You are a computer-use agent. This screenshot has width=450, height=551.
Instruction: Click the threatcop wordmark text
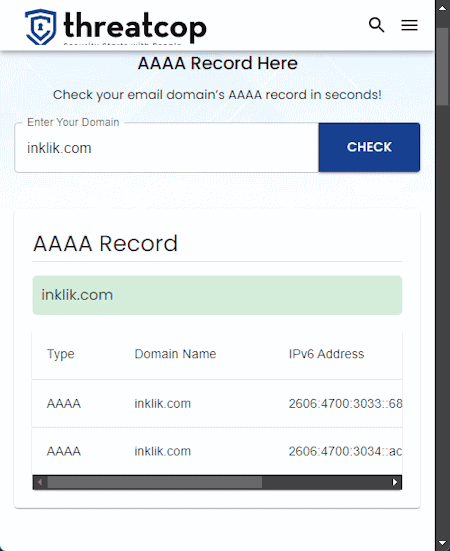click(x=135, y=27)
